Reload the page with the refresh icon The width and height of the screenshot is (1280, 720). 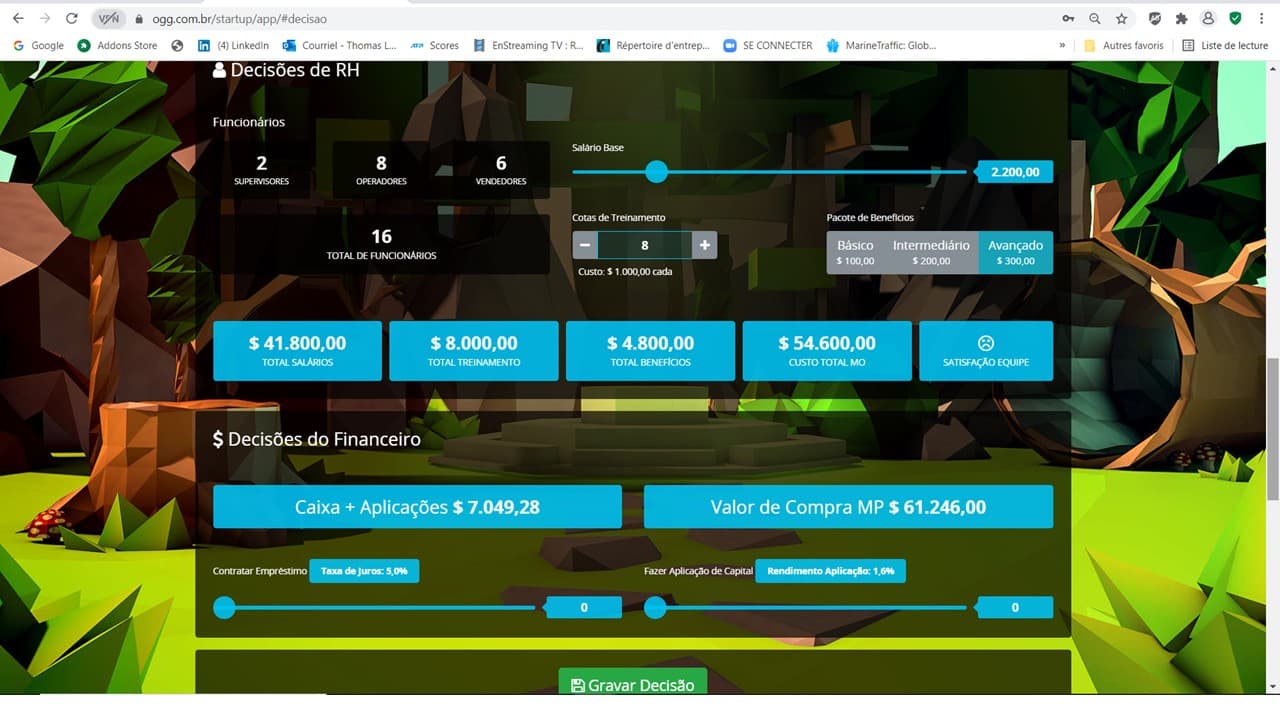(x=71, y=18)
